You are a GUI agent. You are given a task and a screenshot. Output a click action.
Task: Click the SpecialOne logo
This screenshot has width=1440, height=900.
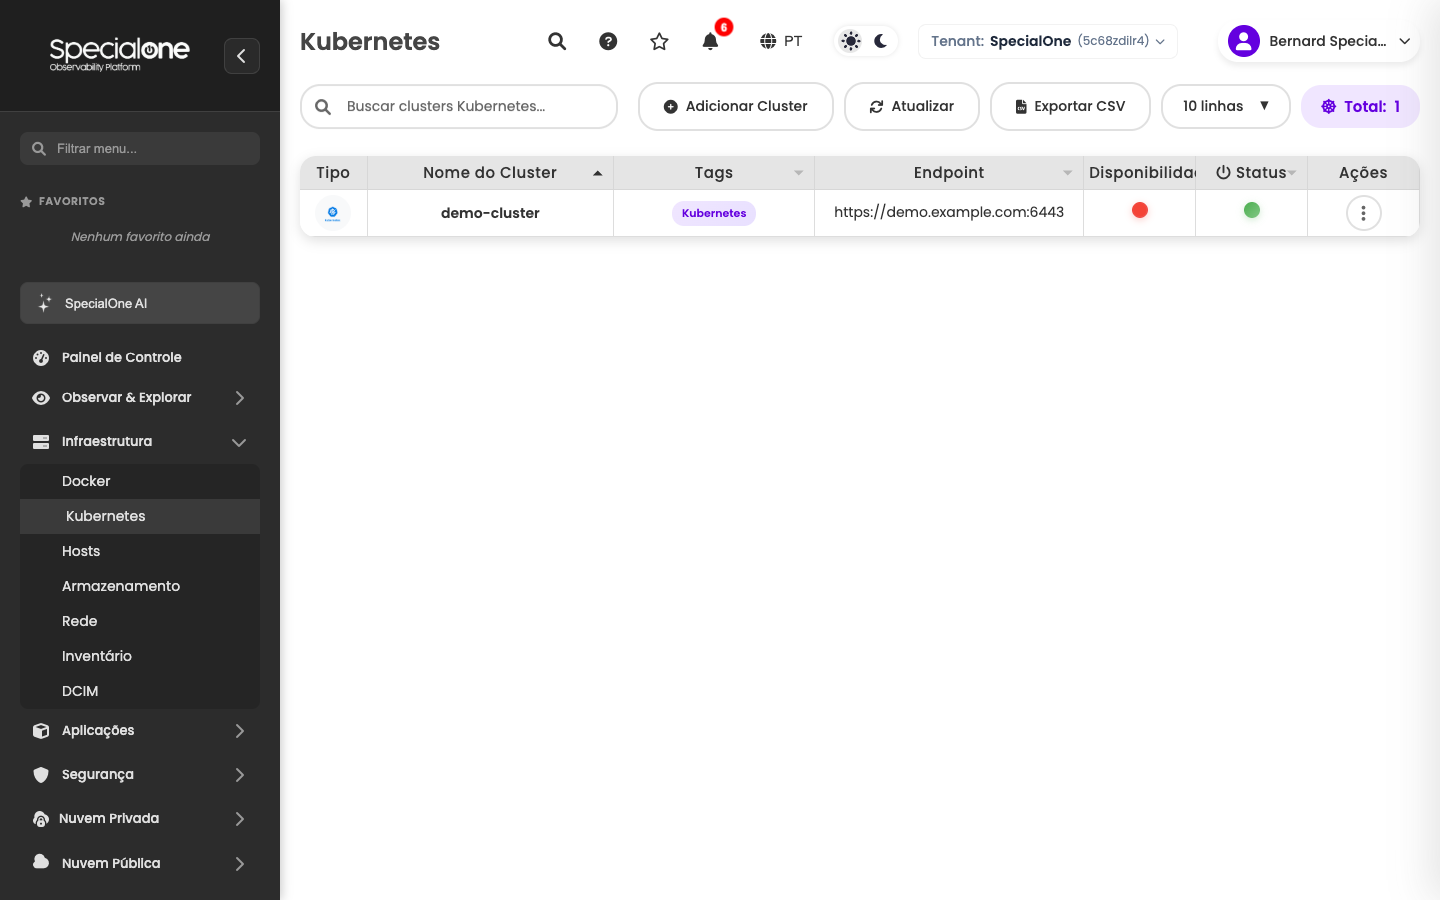point(120,54)
